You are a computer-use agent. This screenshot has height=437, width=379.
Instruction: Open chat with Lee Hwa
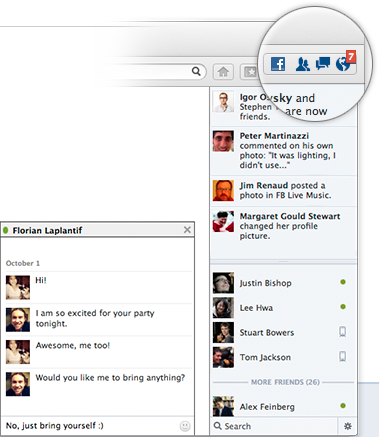[283, 307]
